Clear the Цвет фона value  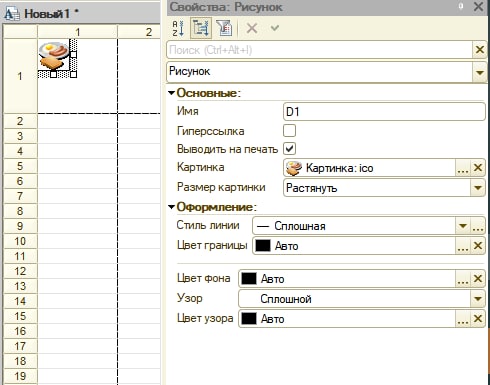coord(478,279)
